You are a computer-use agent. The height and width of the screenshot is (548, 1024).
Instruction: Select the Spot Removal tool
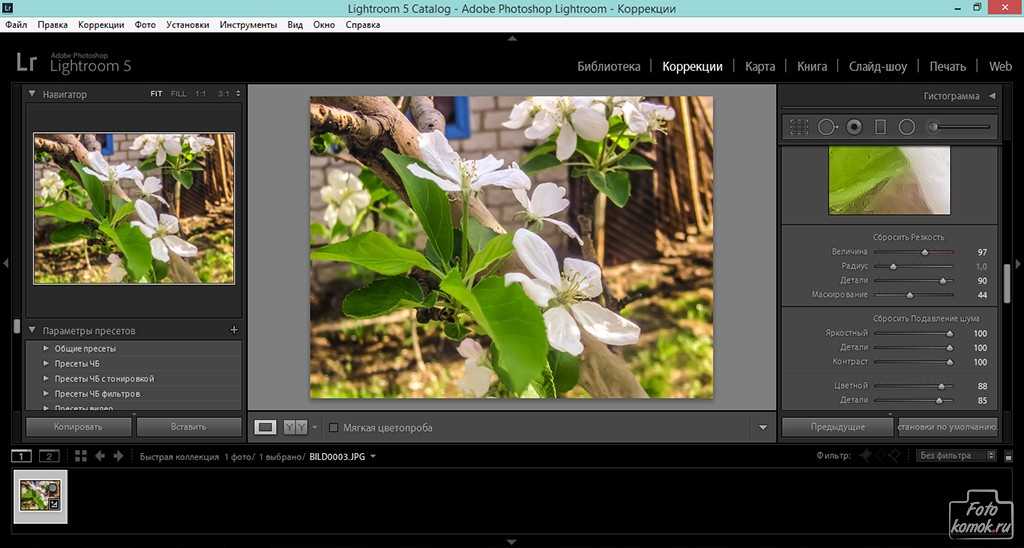[827, 127]
